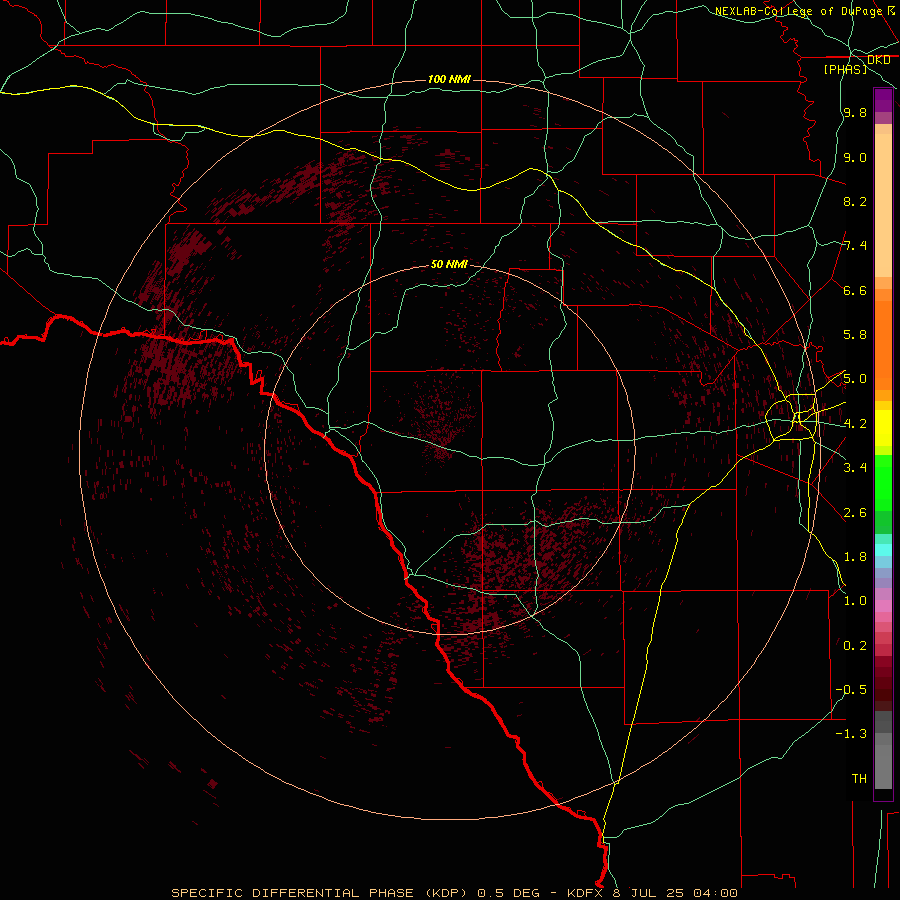Select the light peach segment of the color bar
900x900 pixels.
pos(883,205)
